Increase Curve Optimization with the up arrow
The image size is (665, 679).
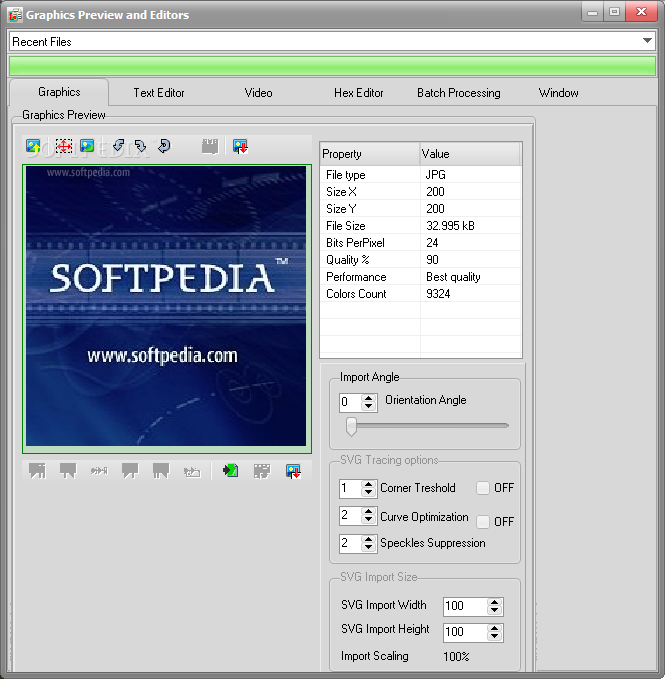(368, 511)
